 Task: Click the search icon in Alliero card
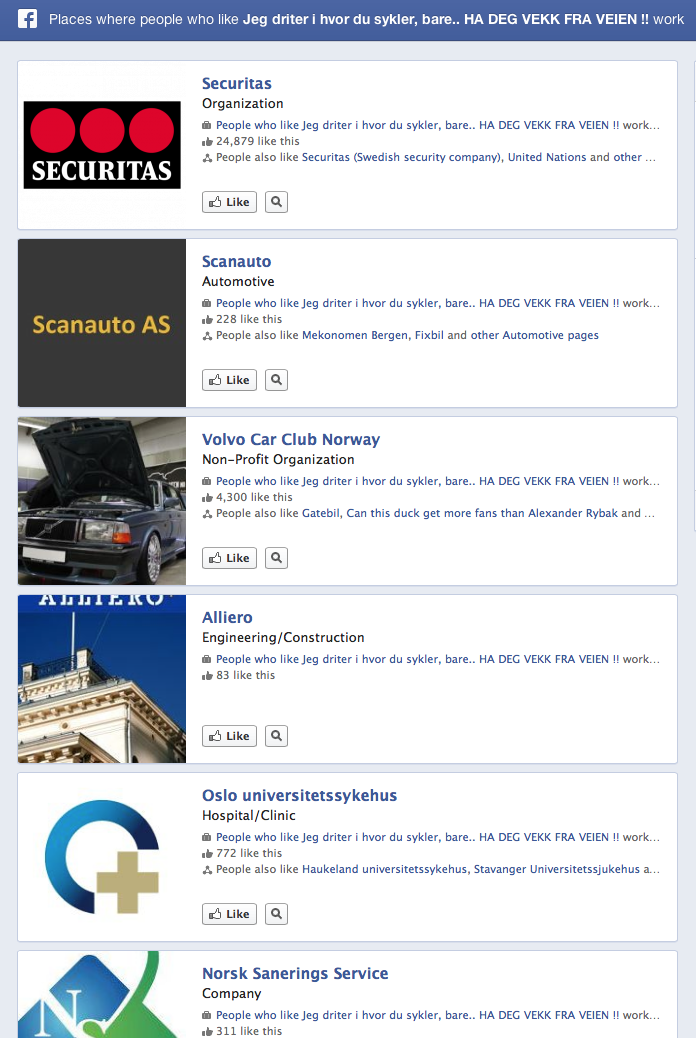click(x=276, y=736)
